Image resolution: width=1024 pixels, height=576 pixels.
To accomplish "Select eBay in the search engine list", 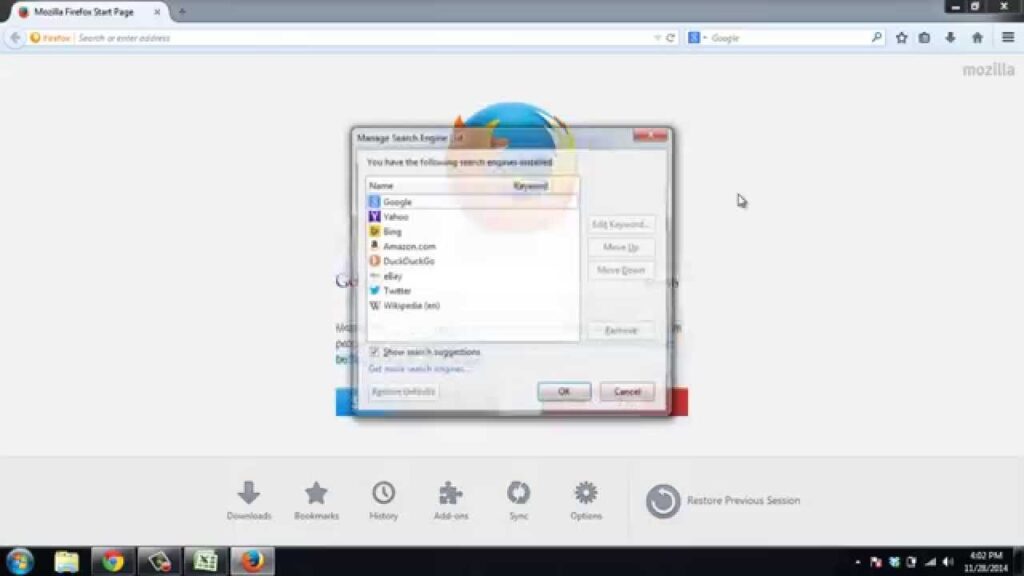I will [x=472, y=276].
